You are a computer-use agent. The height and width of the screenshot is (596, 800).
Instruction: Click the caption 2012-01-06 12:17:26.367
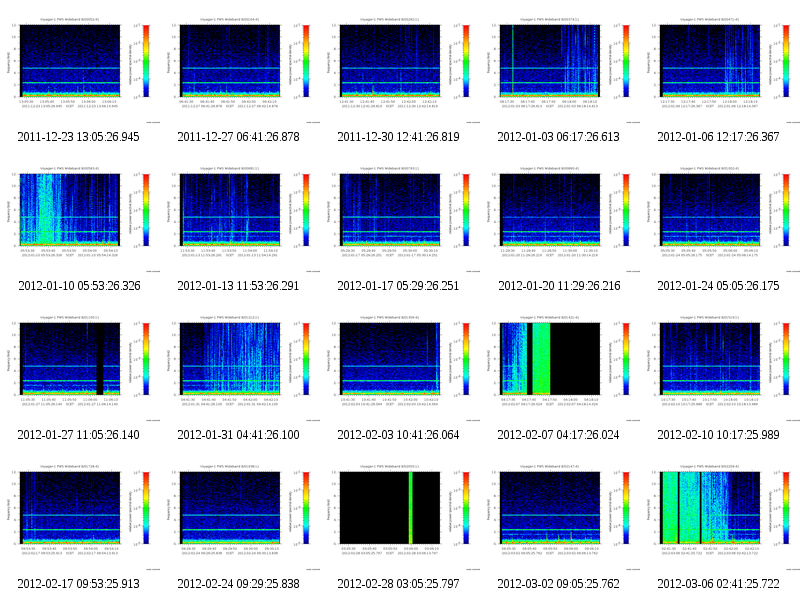pos(718,137)
